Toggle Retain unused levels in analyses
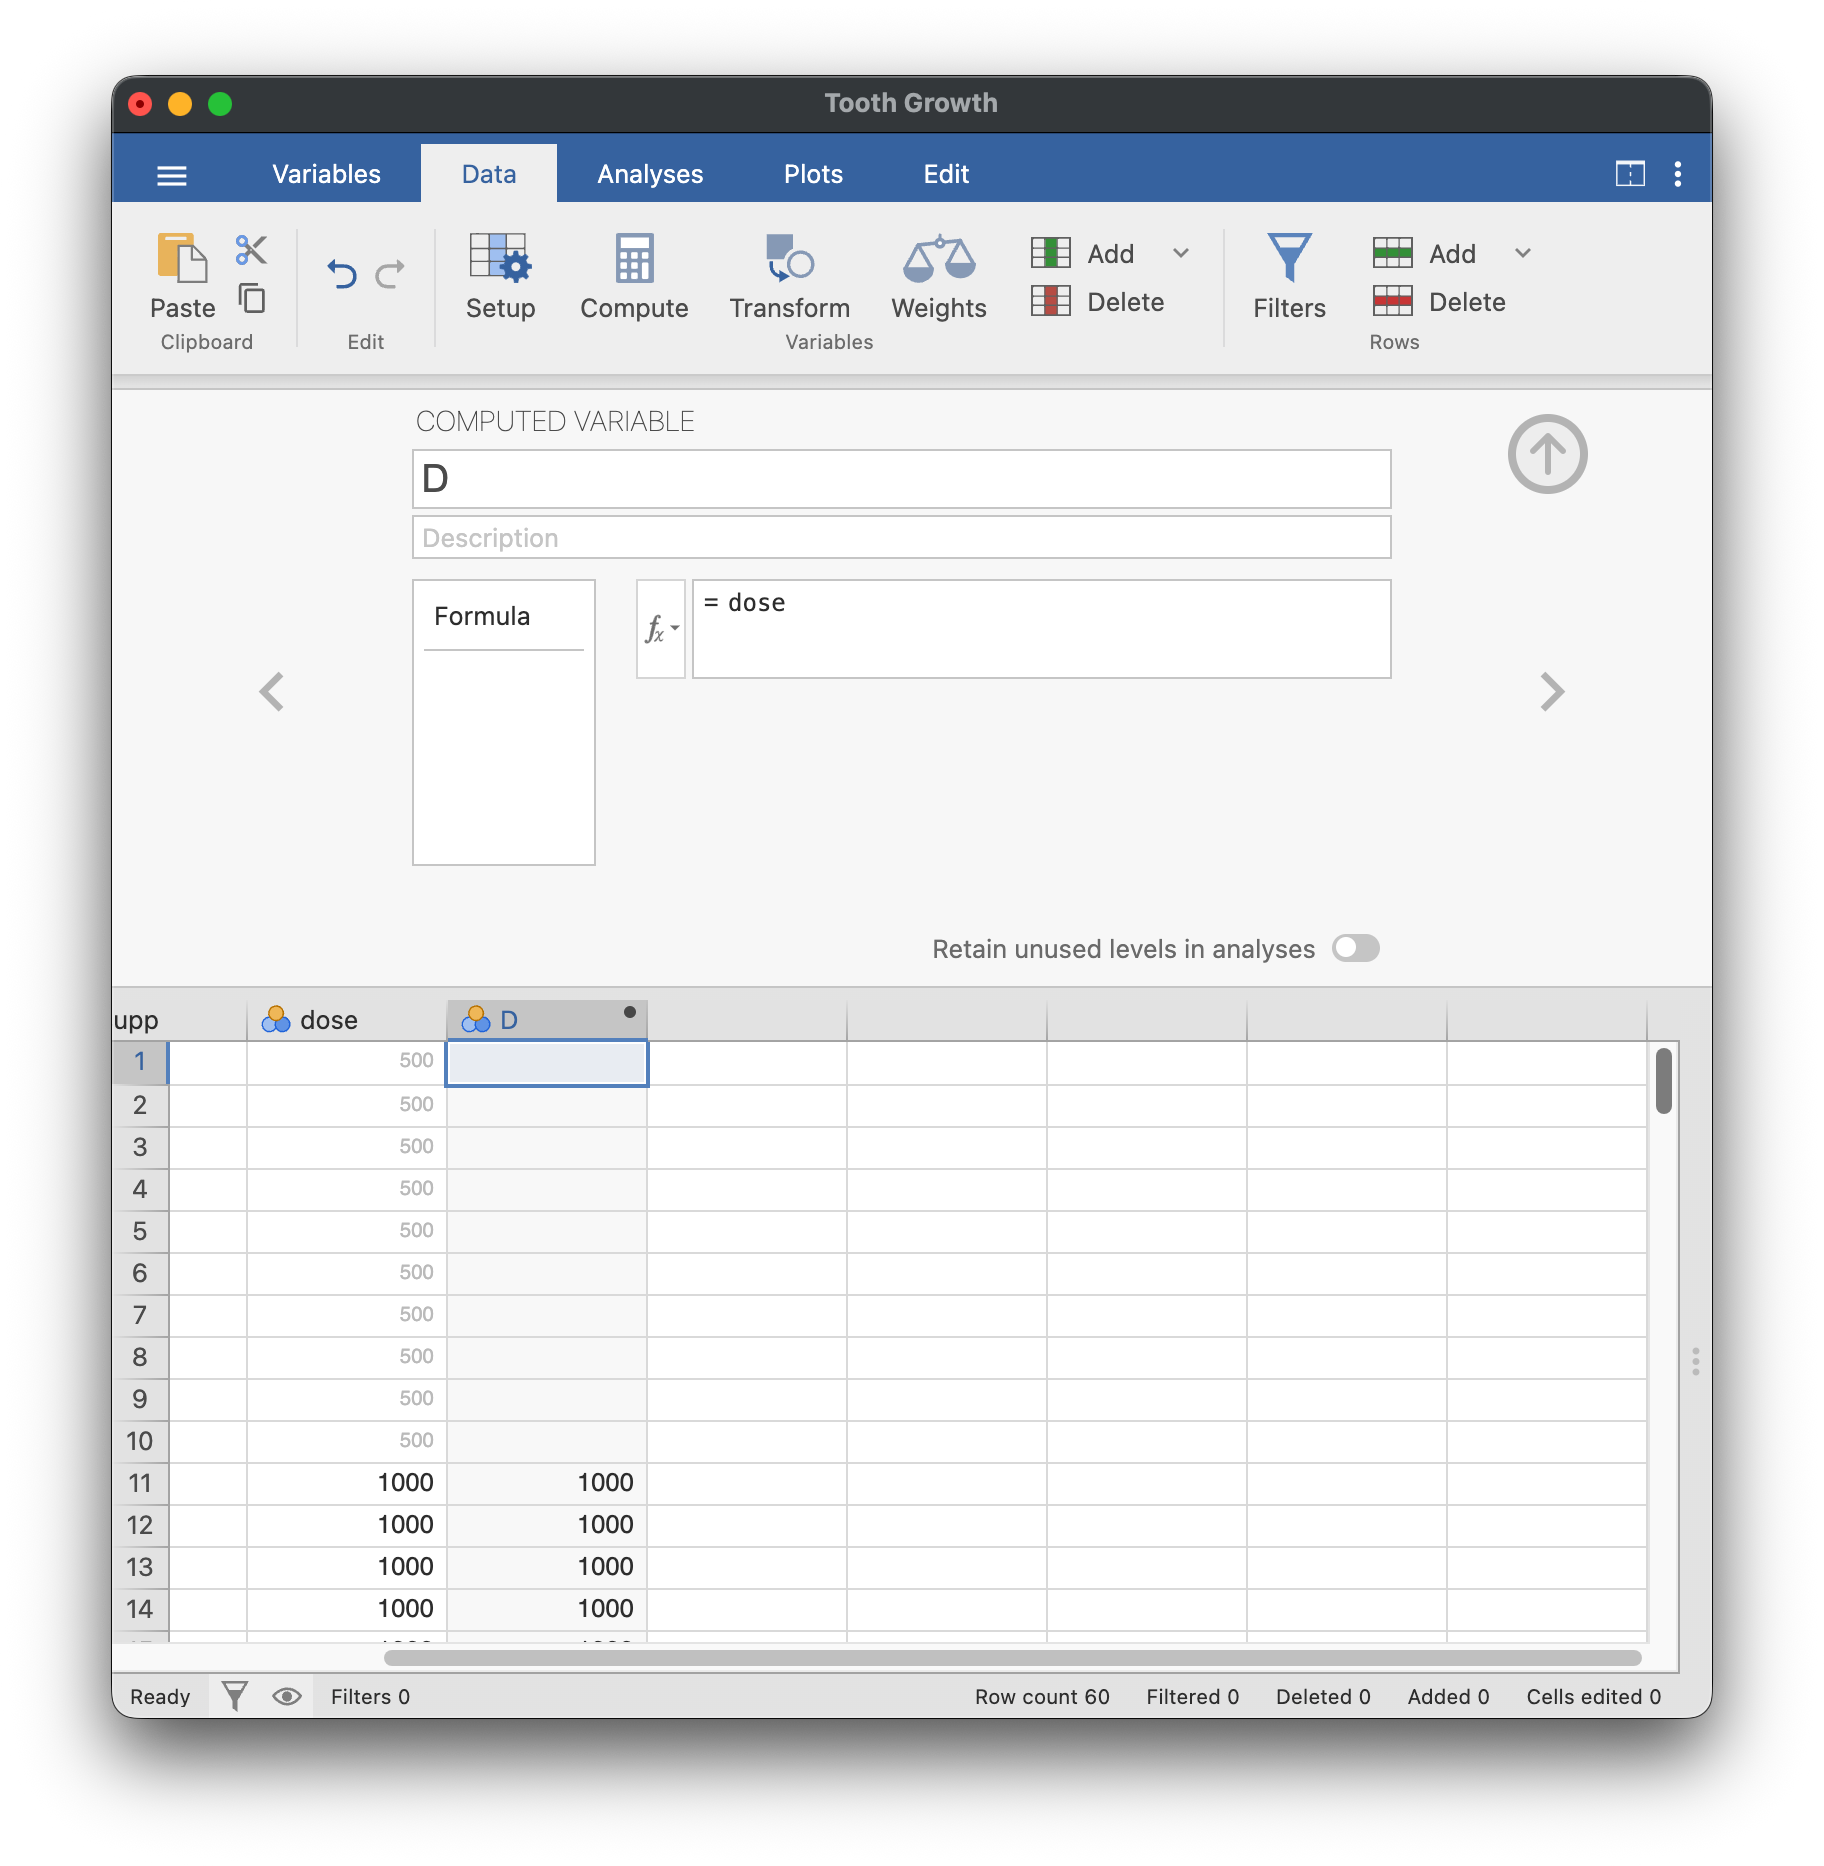 coord(1355,948)
